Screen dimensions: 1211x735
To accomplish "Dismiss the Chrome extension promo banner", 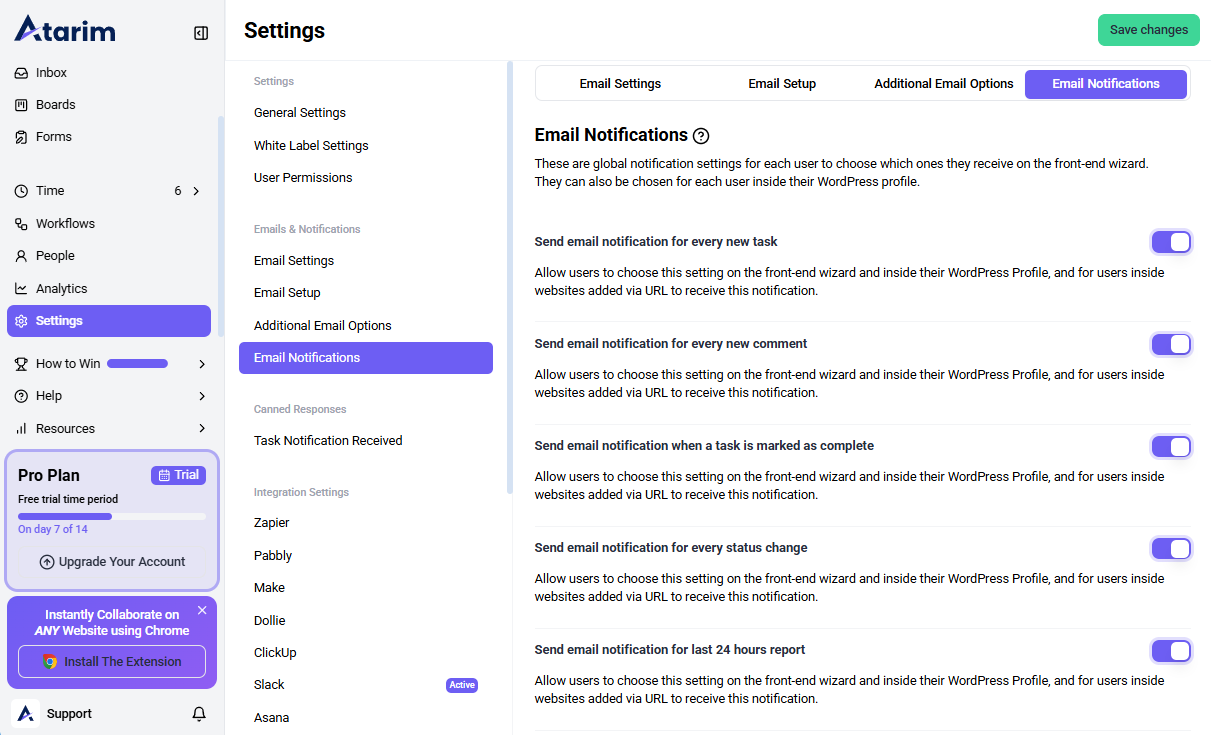I will tap(202, 610).
